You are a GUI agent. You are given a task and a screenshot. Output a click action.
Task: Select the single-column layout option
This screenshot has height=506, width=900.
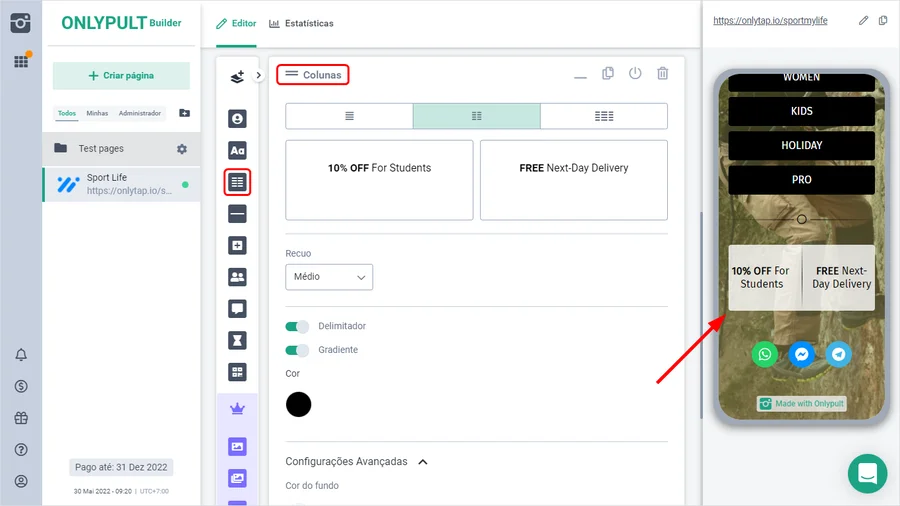[x=349, y=116]
